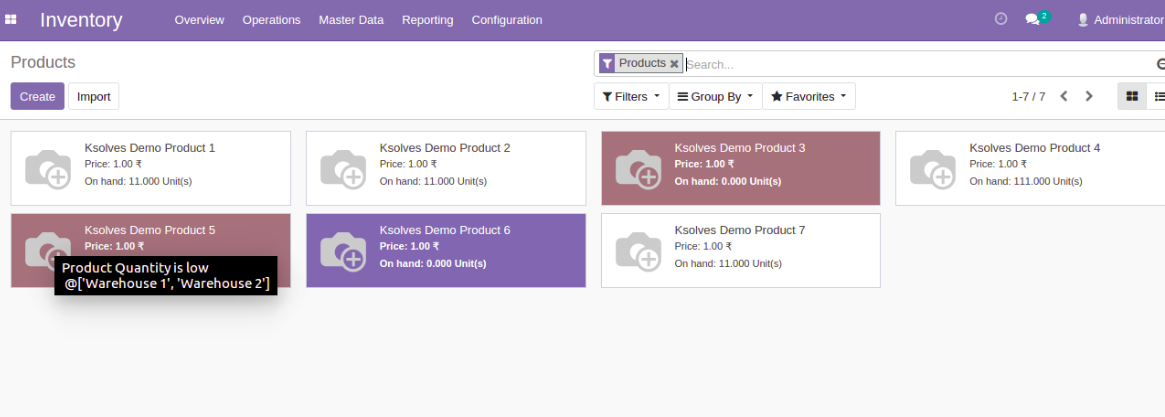Remove the Products filter facet
The width and height of the screenshot is (1165, 417).
(674, 64)
